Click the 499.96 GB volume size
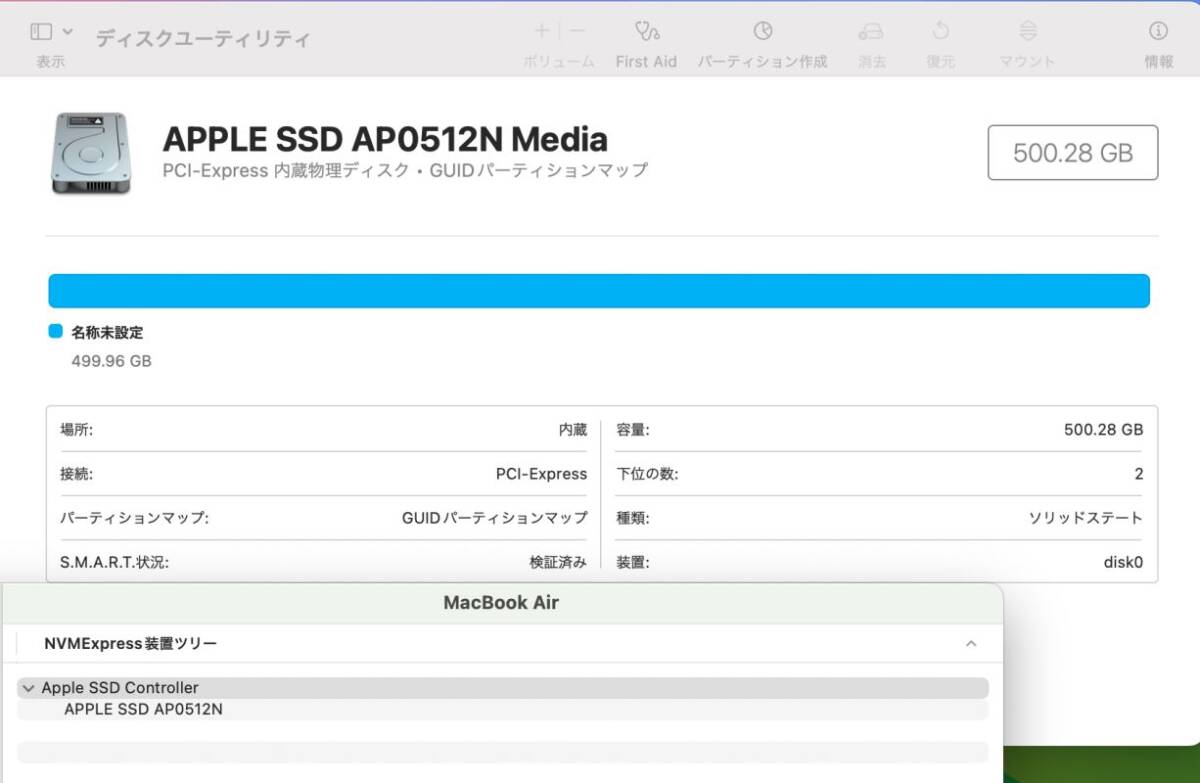1200x783 pixels. 111,361
